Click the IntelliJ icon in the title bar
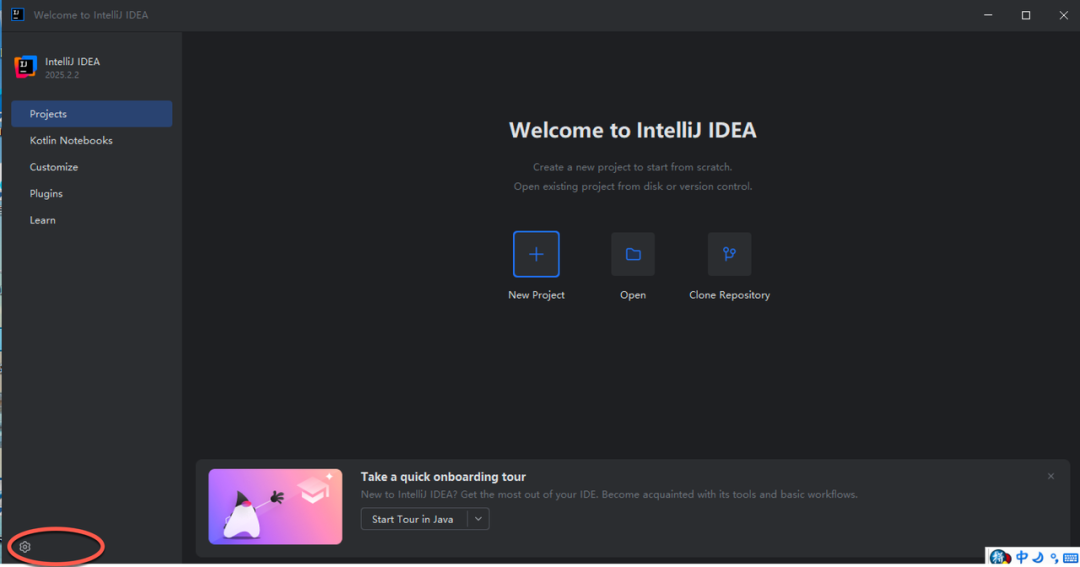This screenshot has height=567, width=1080. 17,14
